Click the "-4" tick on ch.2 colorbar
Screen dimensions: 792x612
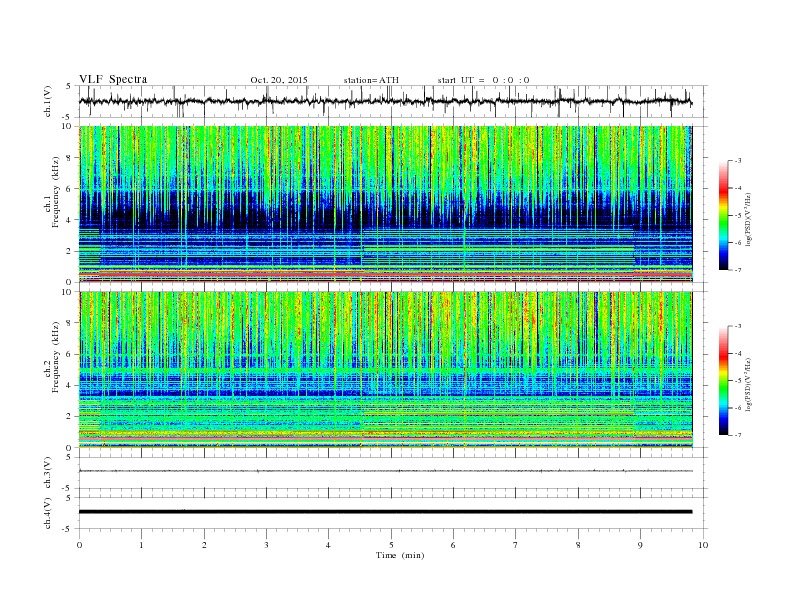tap(738, 353)
